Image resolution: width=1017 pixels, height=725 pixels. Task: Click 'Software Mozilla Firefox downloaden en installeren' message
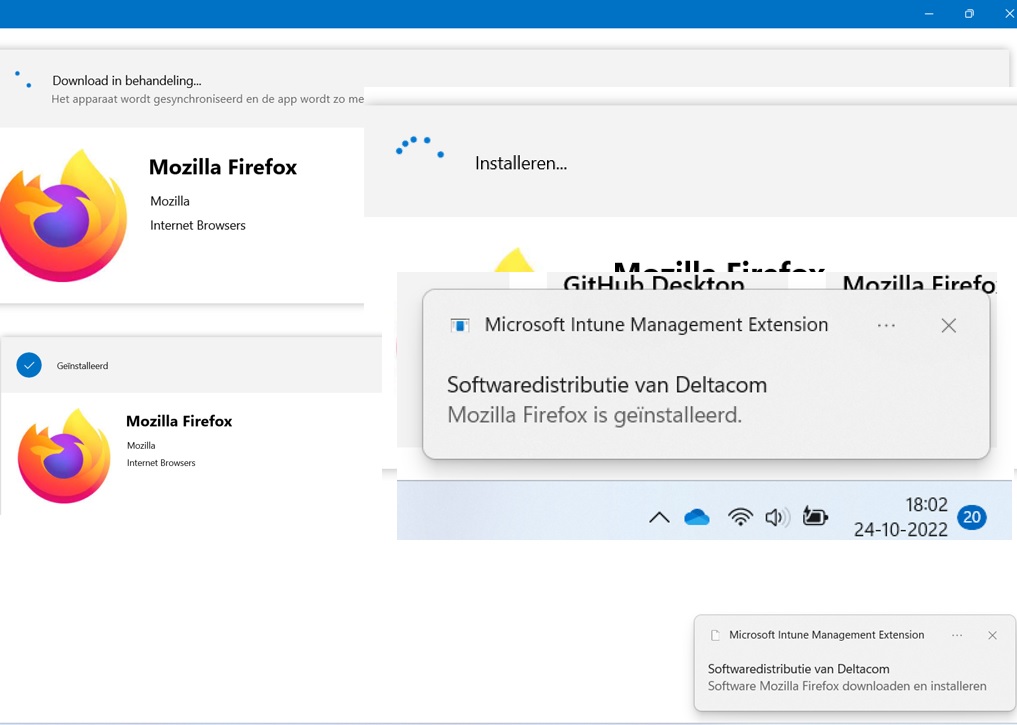tap(847, 686)
